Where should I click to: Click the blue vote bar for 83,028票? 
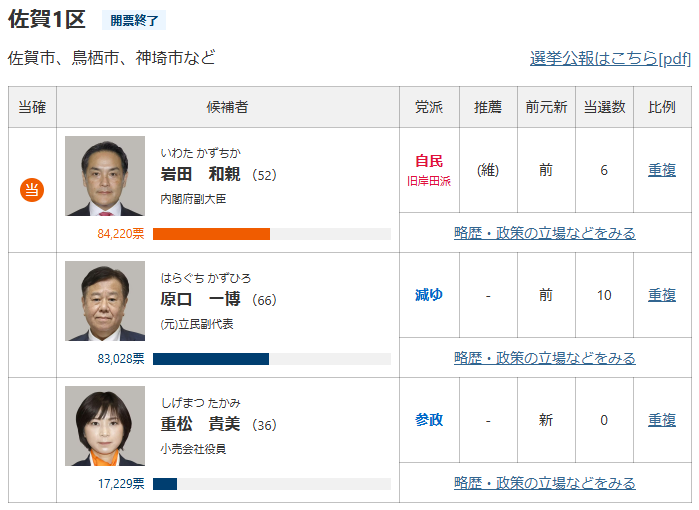(211, 359)
